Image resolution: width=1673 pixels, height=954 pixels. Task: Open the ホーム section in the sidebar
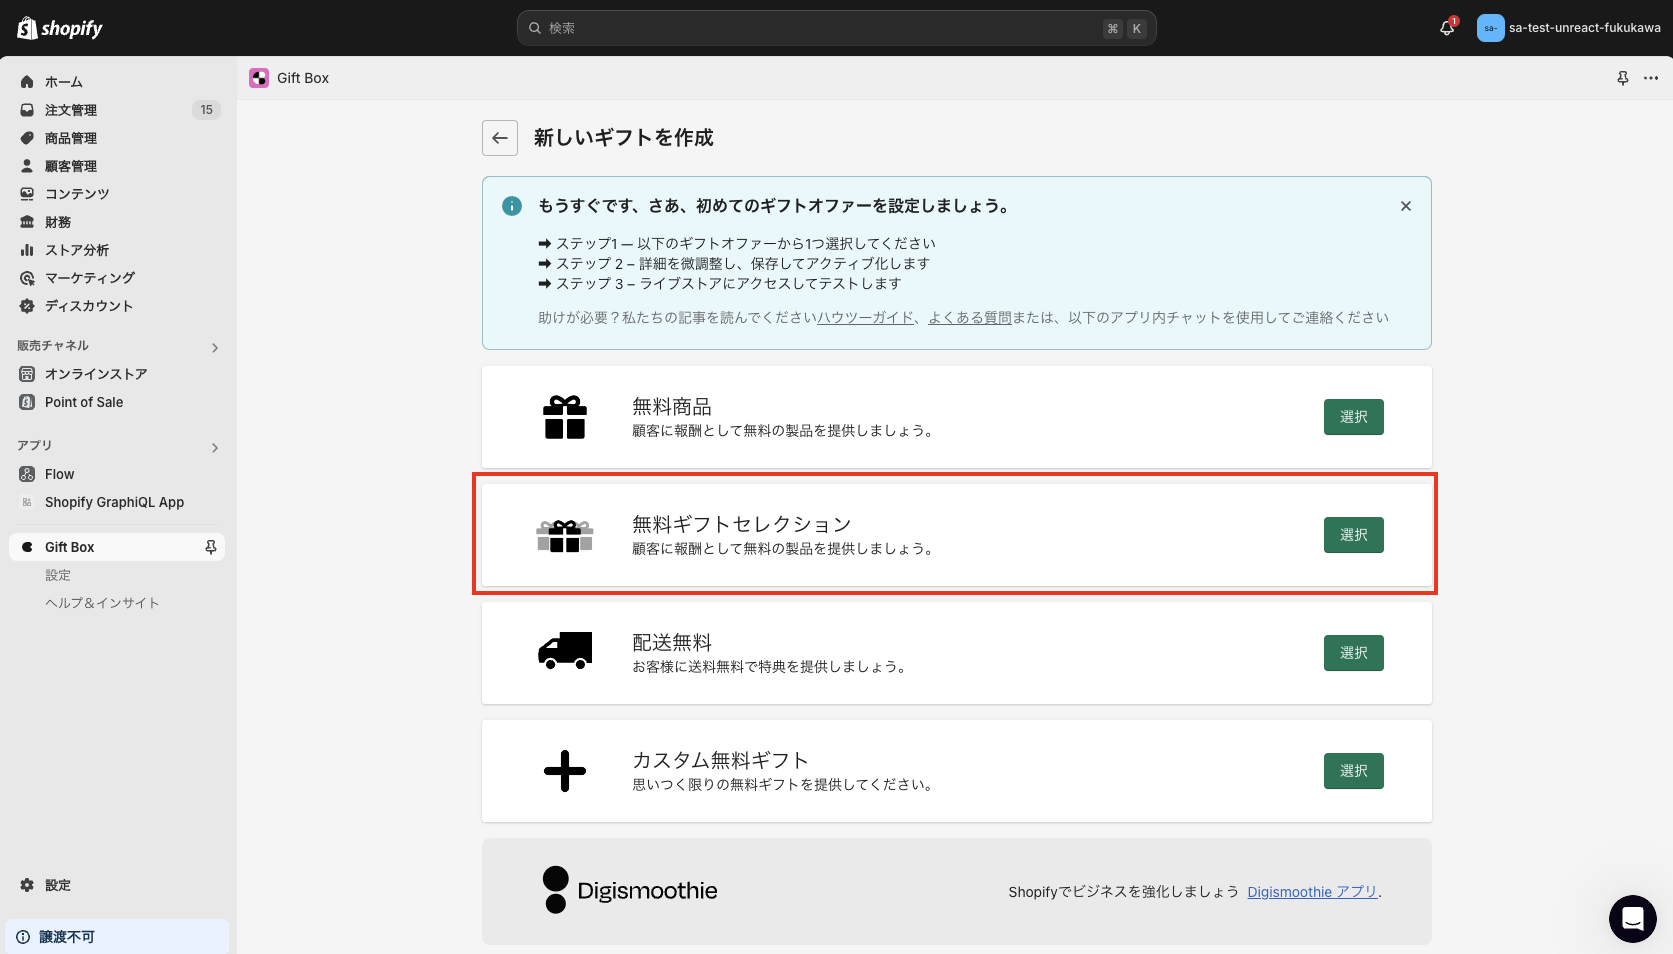[x=64, y=81]
